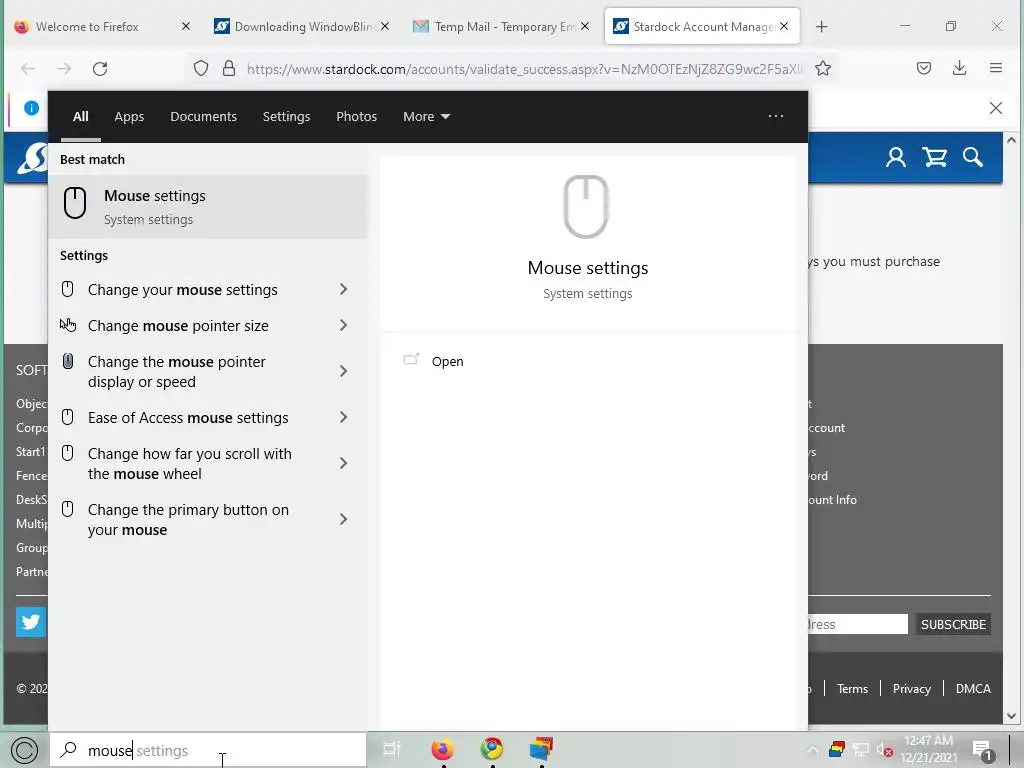Image resolution: width=1024 pixels, height=768 pixels.
Task: Show hidden system tray icons
Action: coord(812,749)
